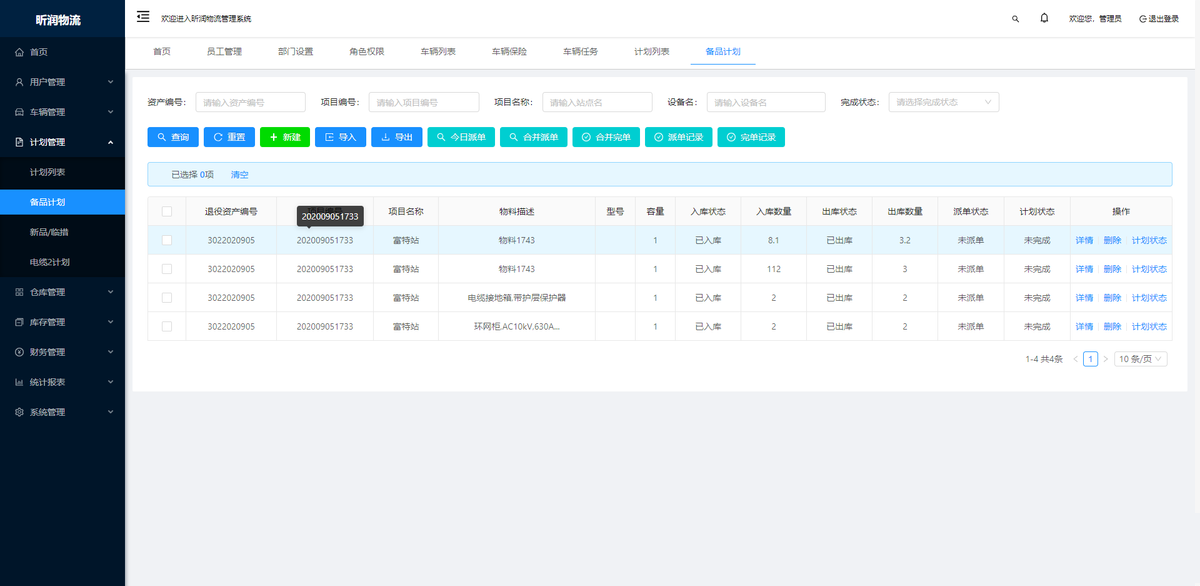This screenshot has height=586, width=1200.
Task: Open notifications via the bell icon
Action: click(x=1044, y=18)
